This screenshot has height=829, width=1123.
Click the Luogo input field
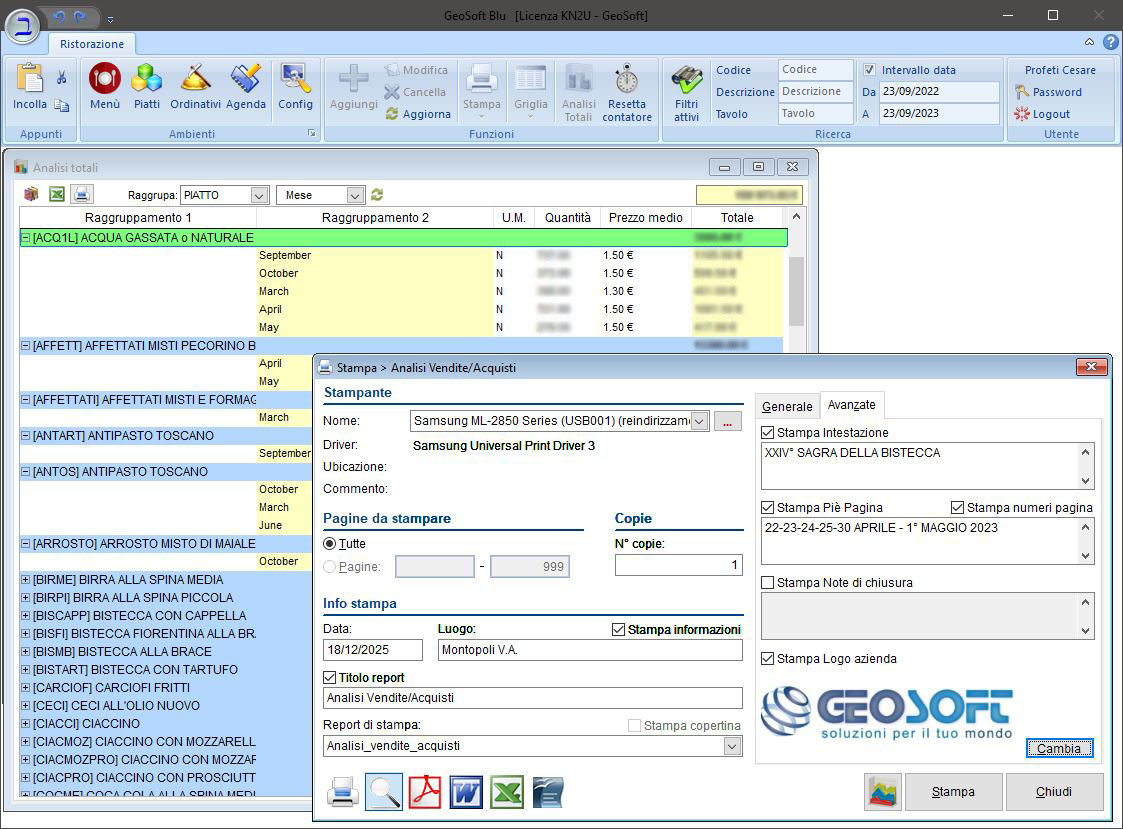tap(590, 650)
